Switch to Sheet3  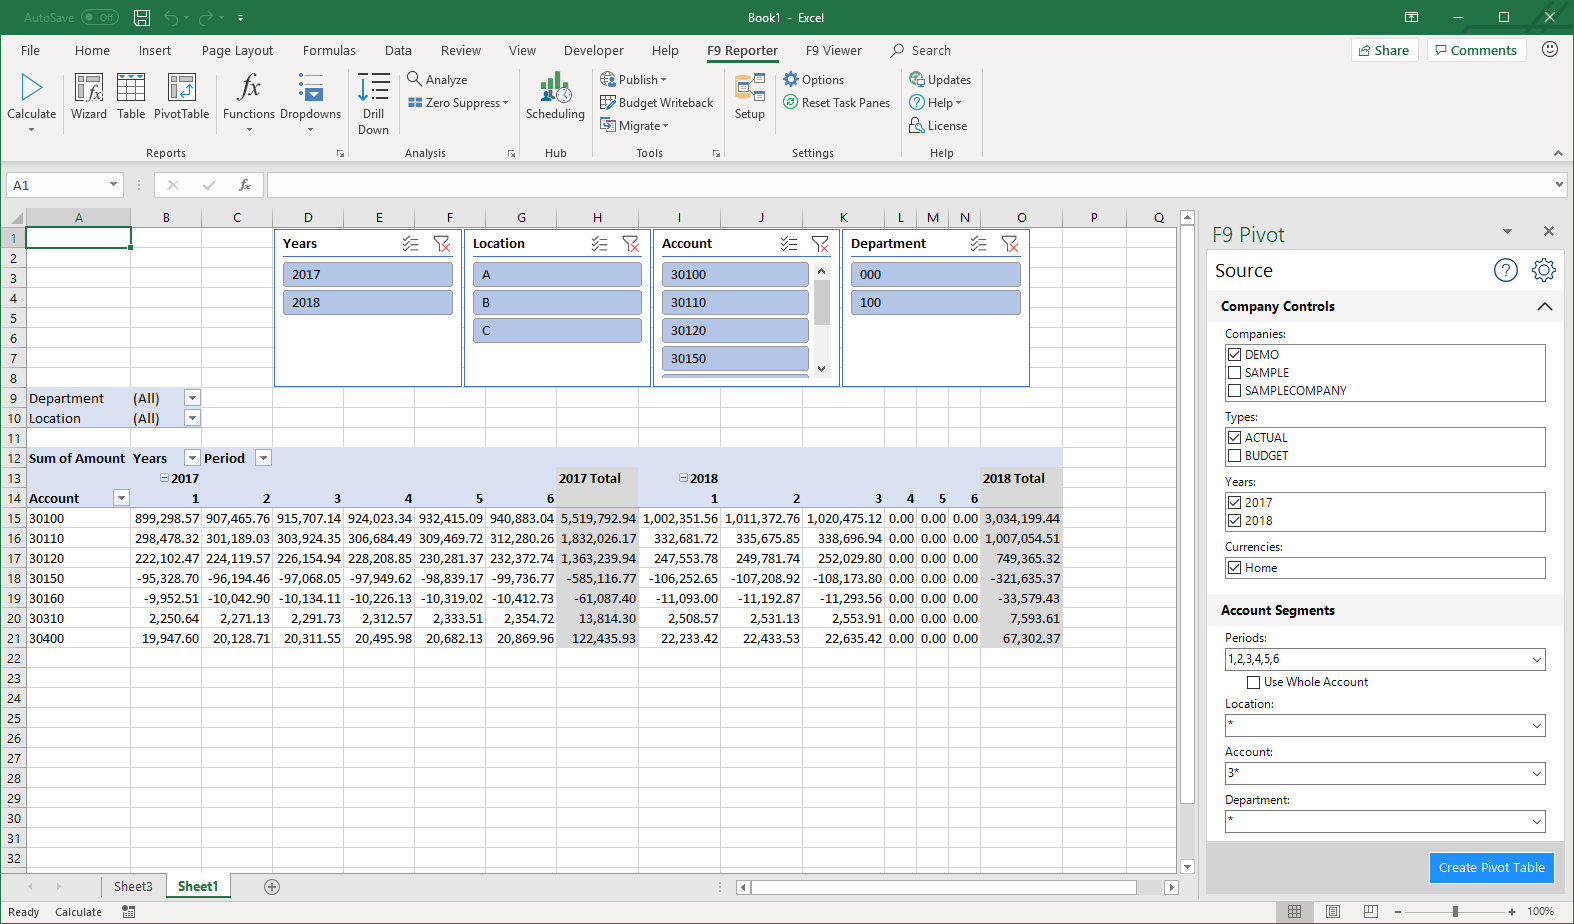click(133, 887)
